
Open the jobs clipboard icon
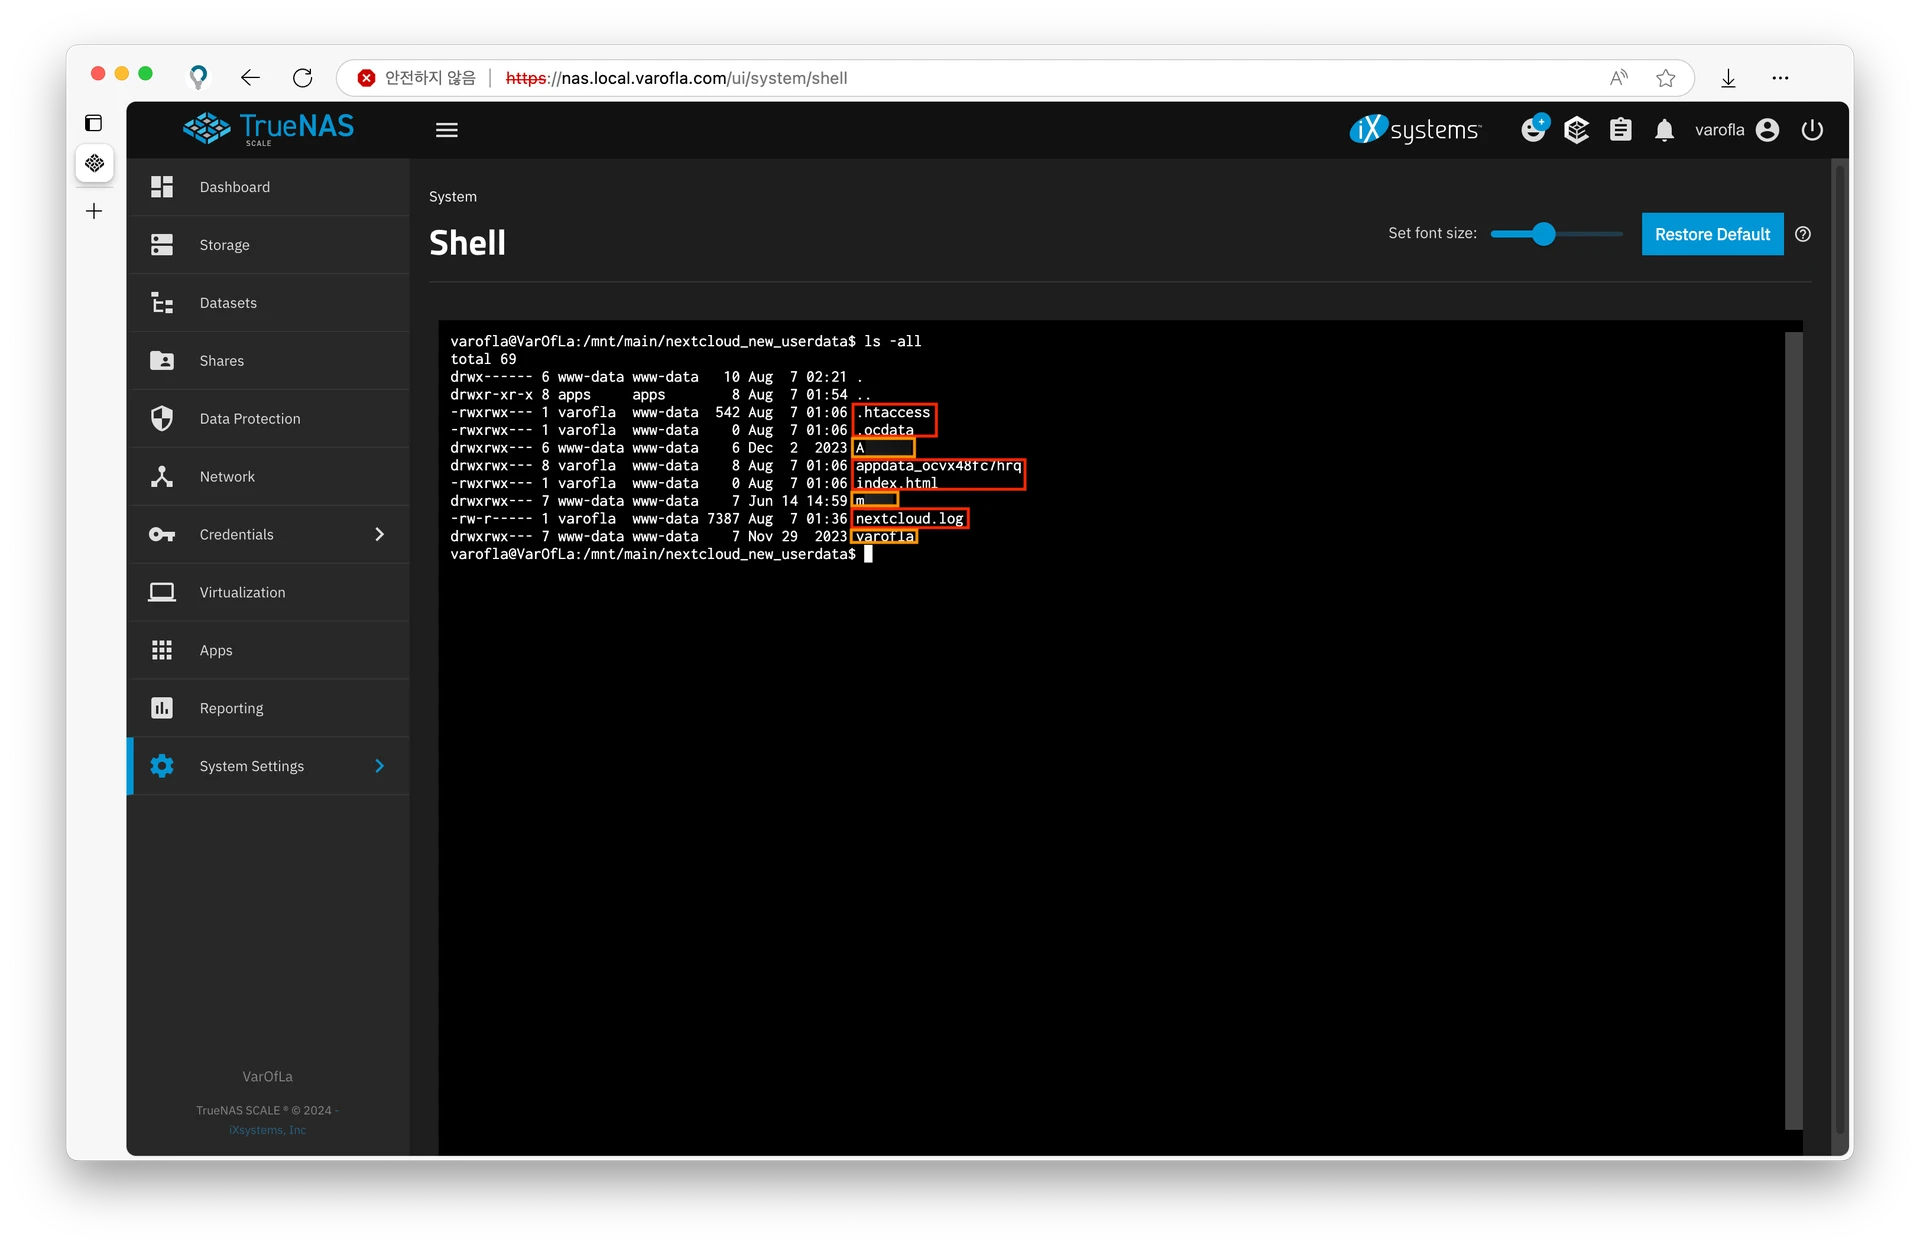(1620, 130)
